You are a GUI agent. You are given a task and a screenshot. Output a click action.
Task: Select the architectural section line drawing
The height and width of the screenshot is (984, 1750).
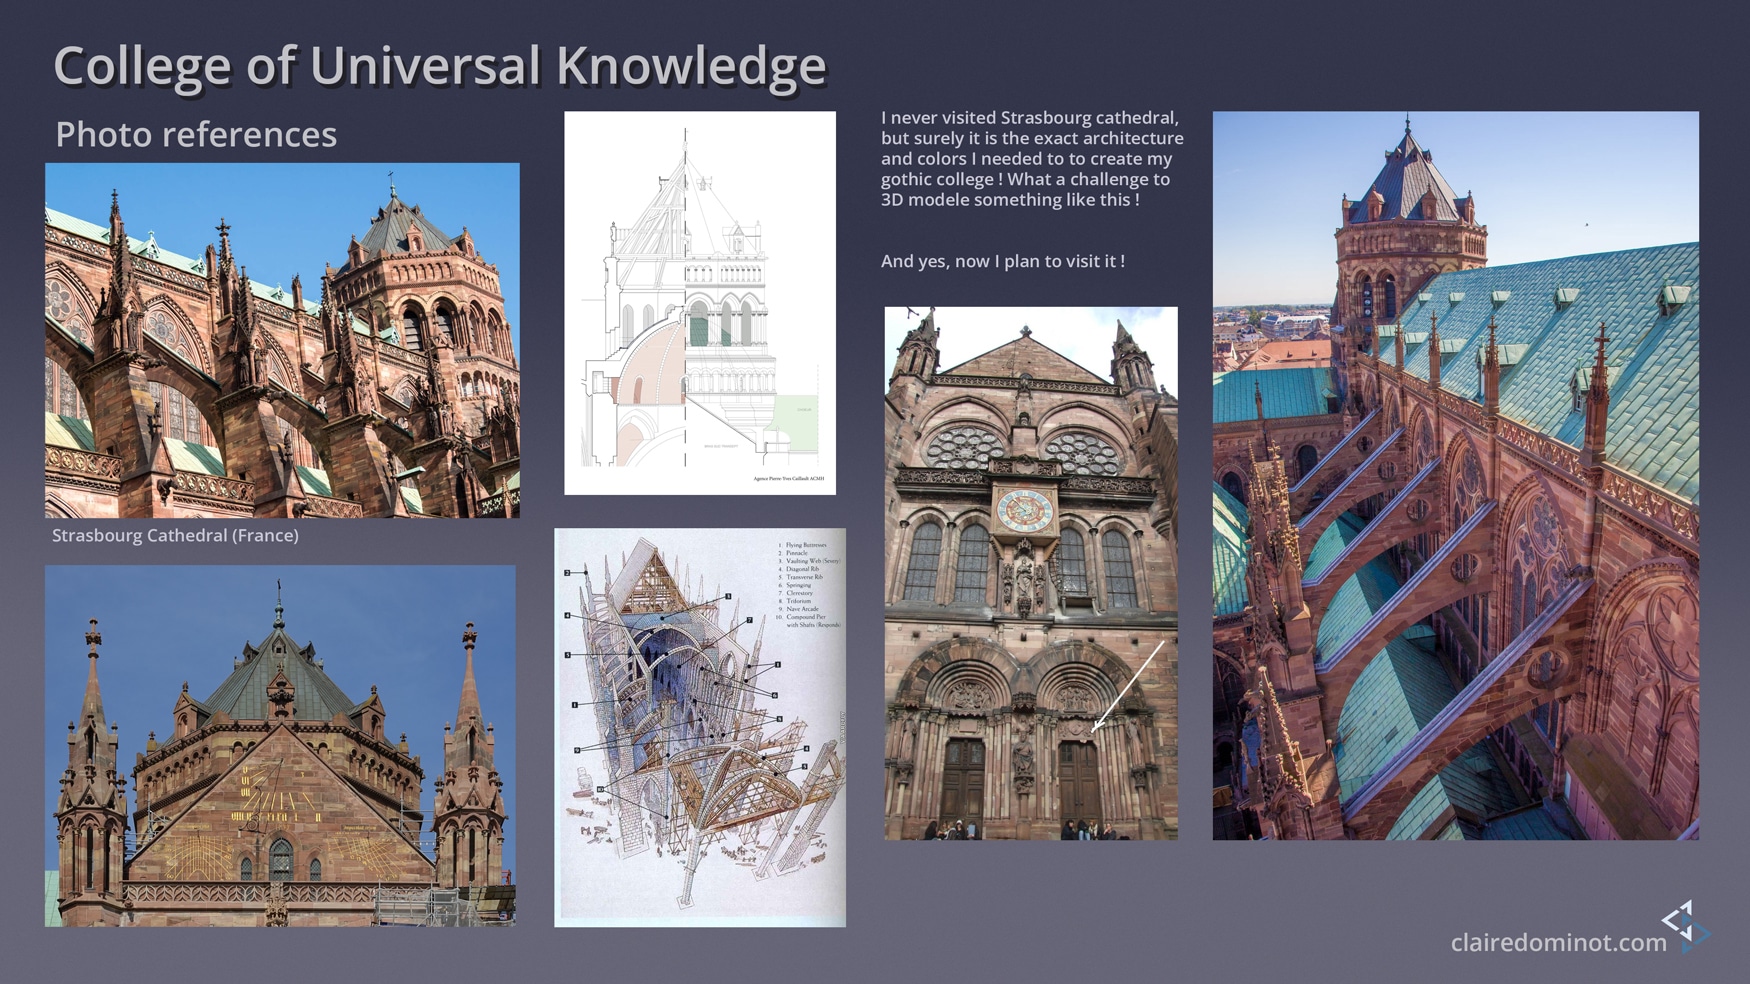point(700,303)
